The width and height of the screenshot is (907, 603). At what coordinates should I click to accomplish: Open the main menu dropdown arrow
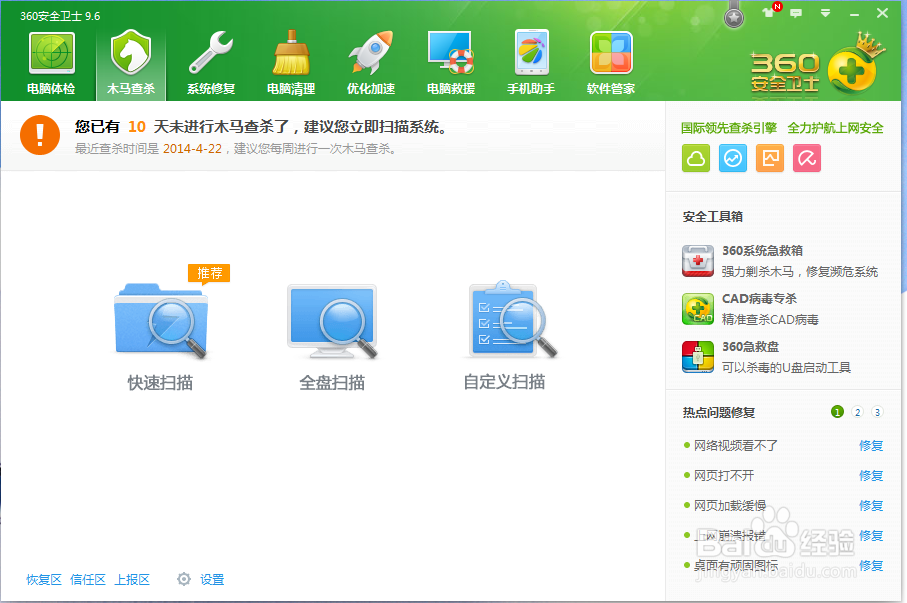825,13
